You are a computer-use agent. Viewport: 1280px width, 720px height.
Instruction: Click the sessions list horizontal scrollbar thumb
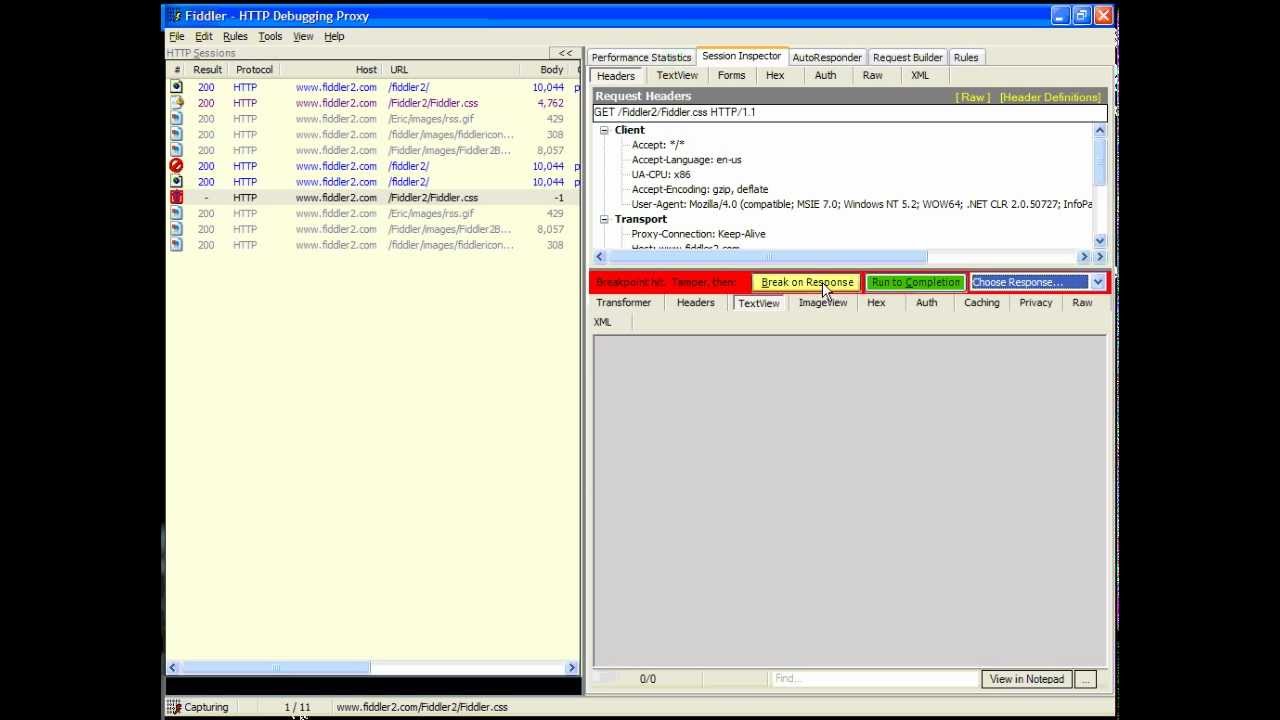(x=276, y=667)
